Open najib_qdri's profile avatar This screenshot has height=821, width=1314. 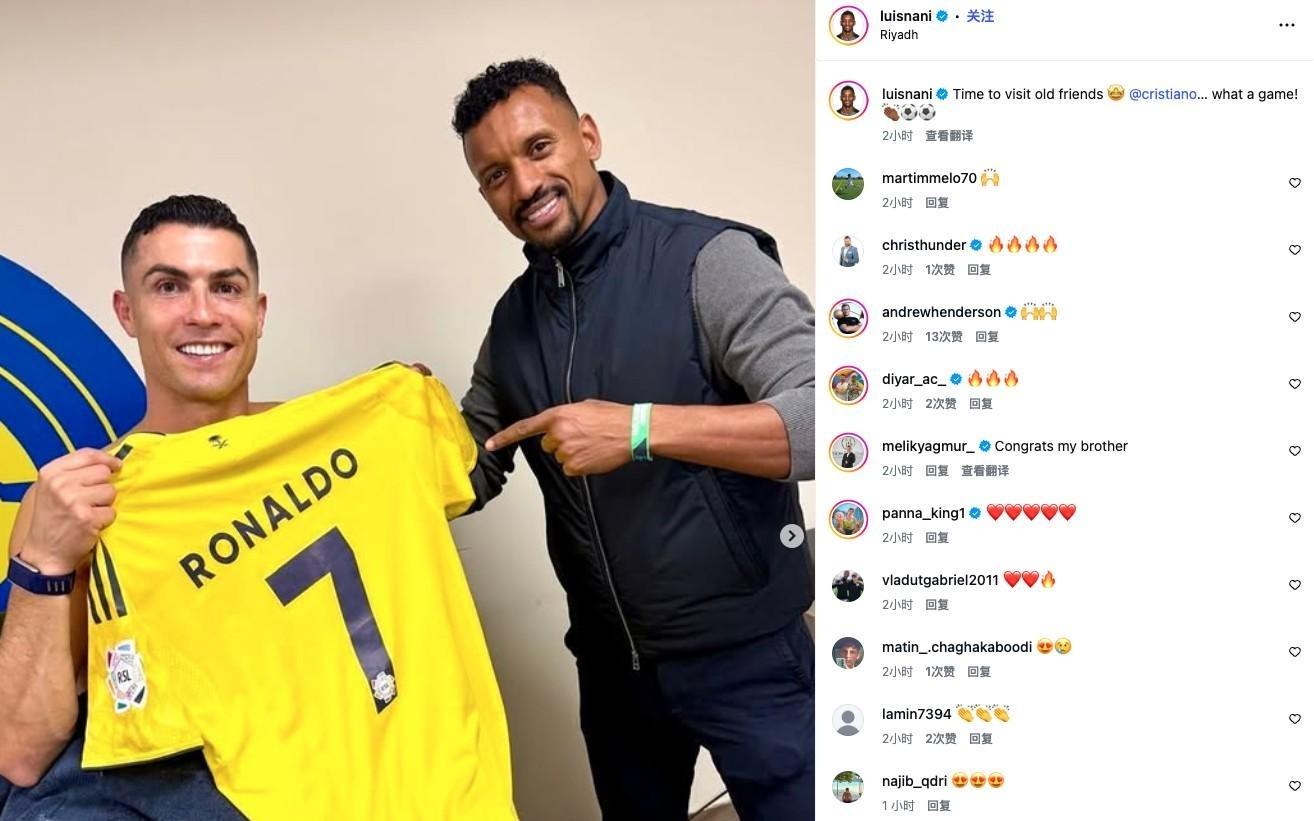click(848, 787)
